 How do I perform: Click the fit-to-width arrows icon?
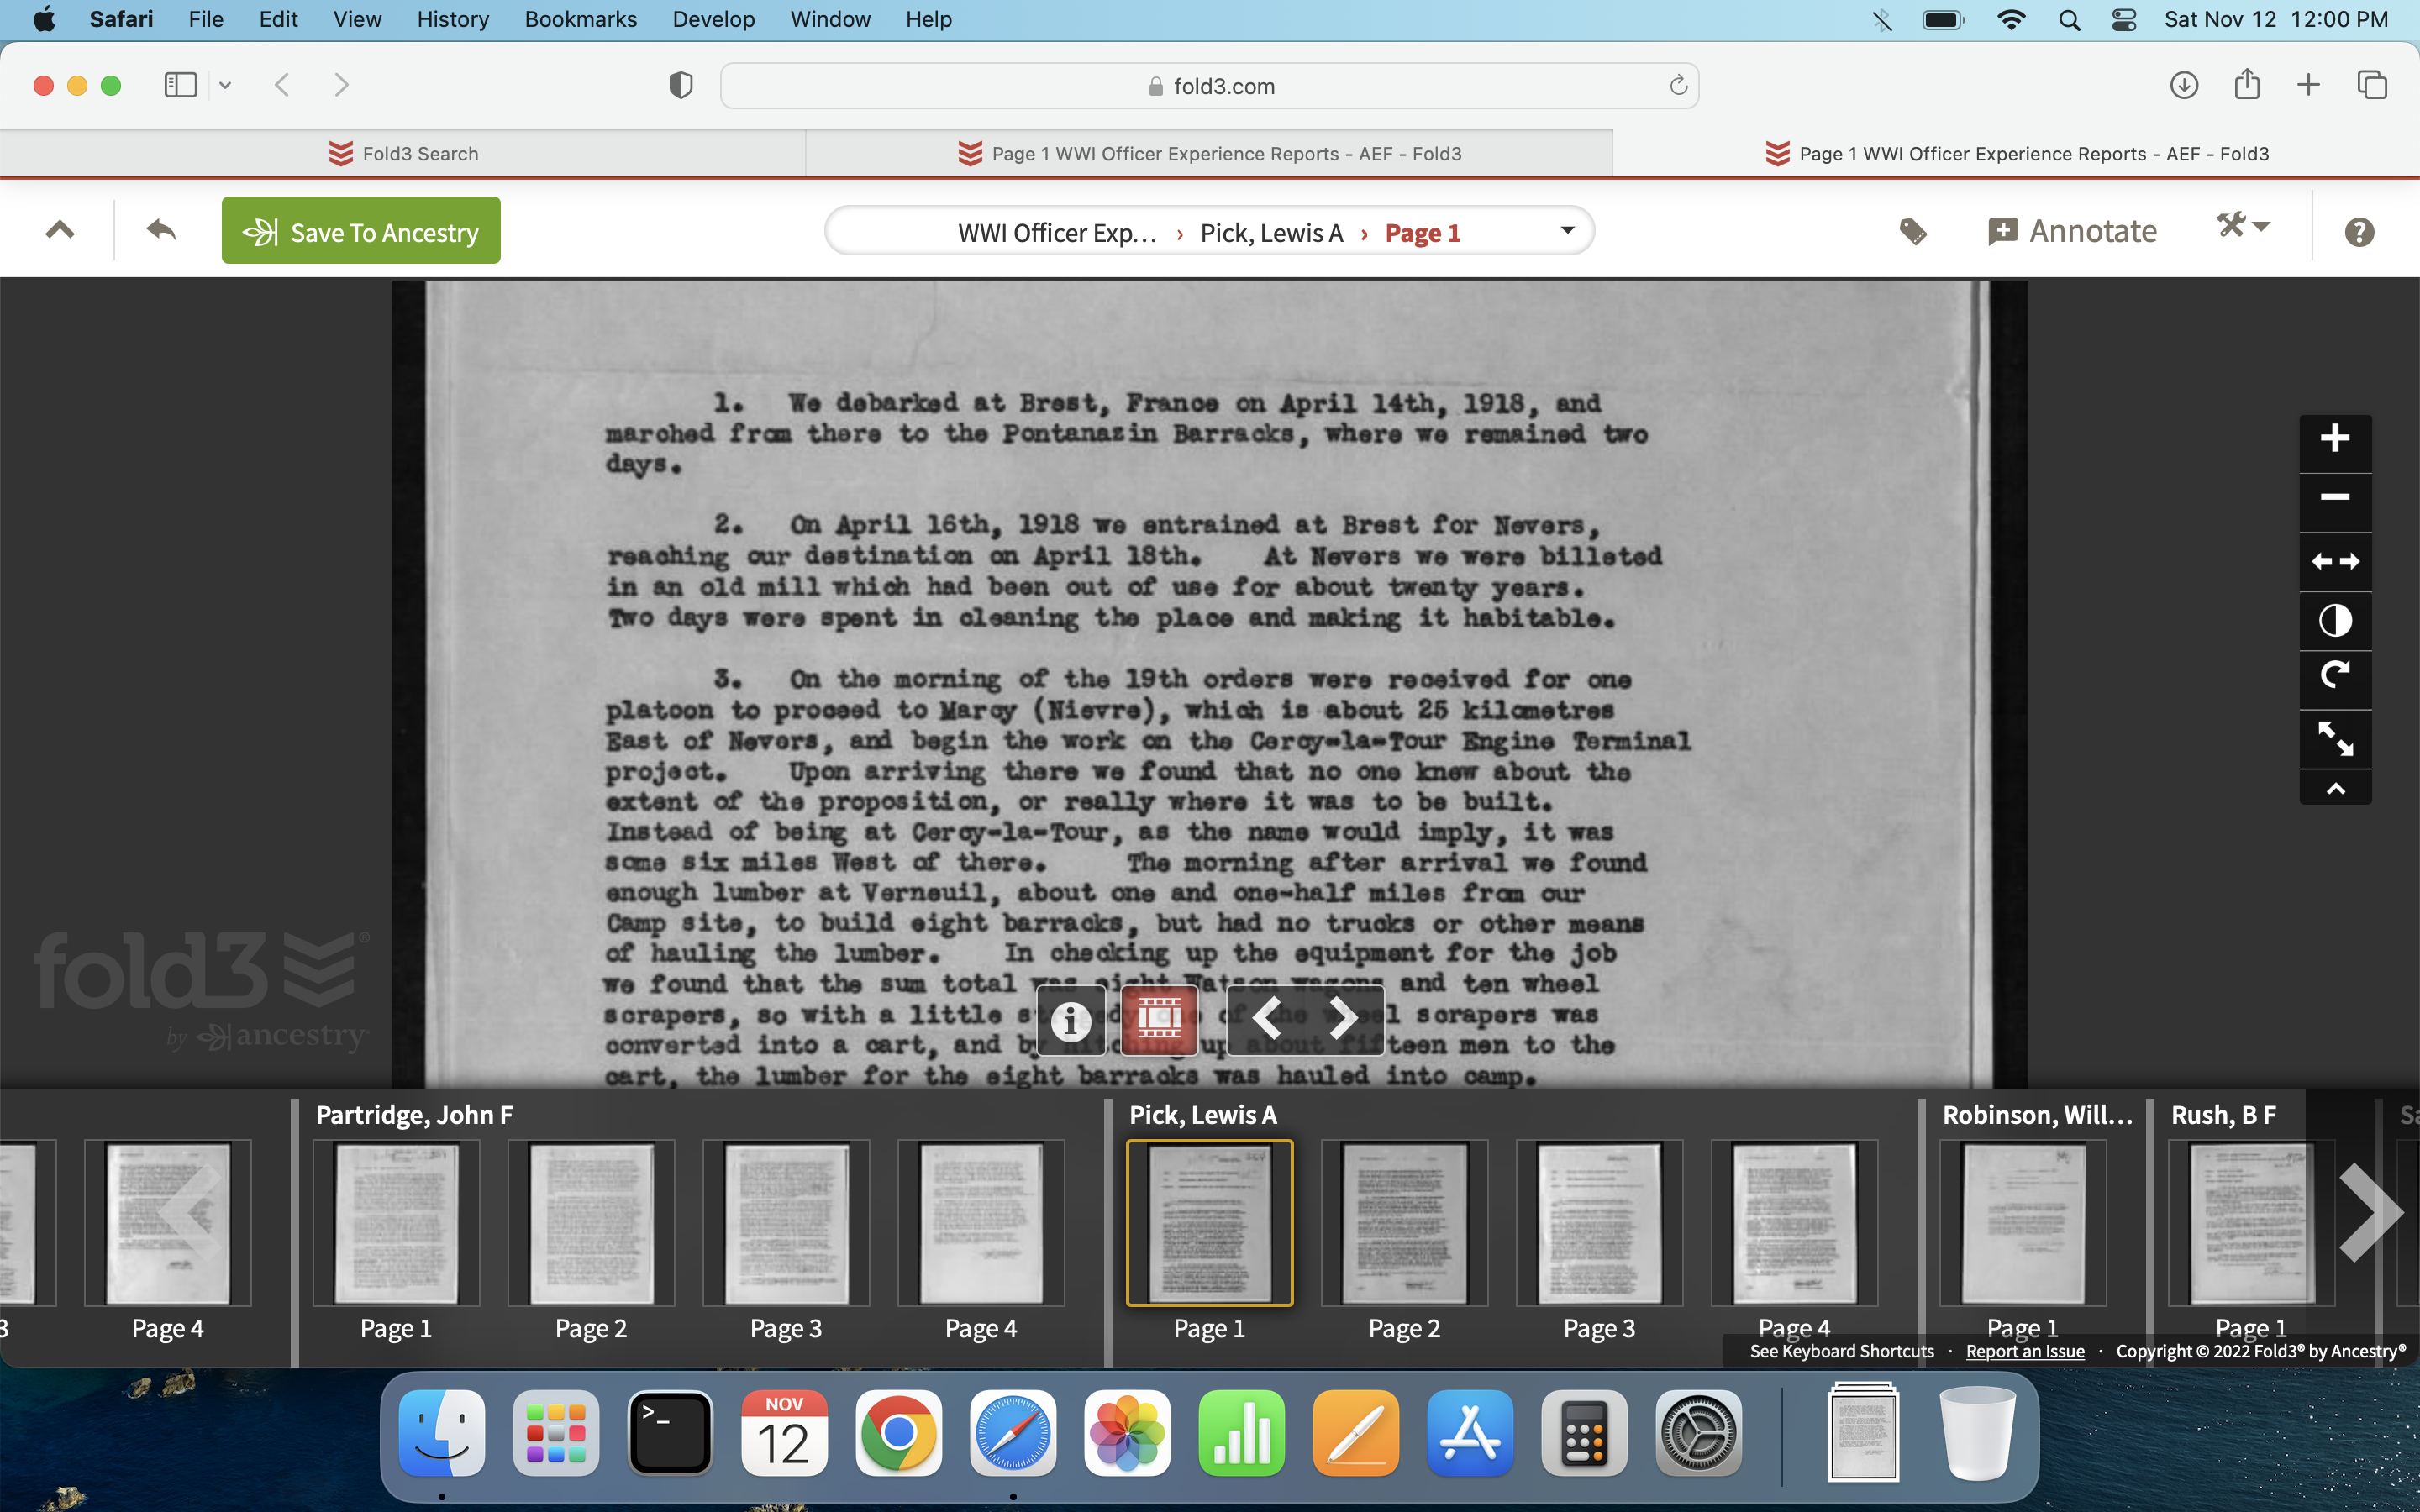tap(2334, 561)
